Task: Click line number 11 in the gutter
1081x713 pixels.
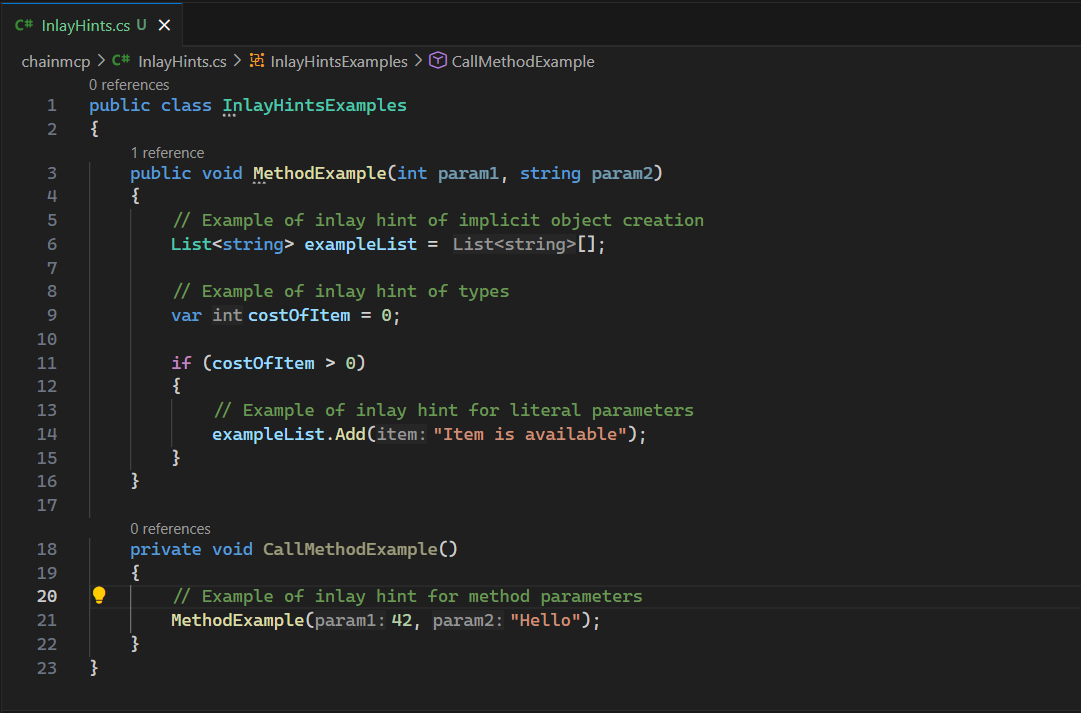Action: coord(47,363)
